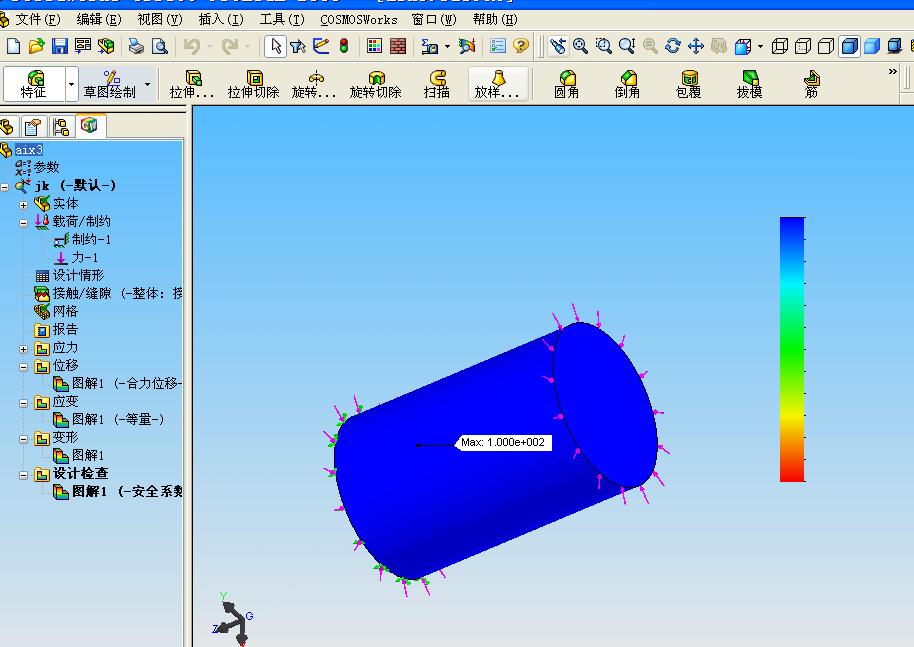Open the Edit Color palette icon
Screen dimensions: 914x647
374,45
